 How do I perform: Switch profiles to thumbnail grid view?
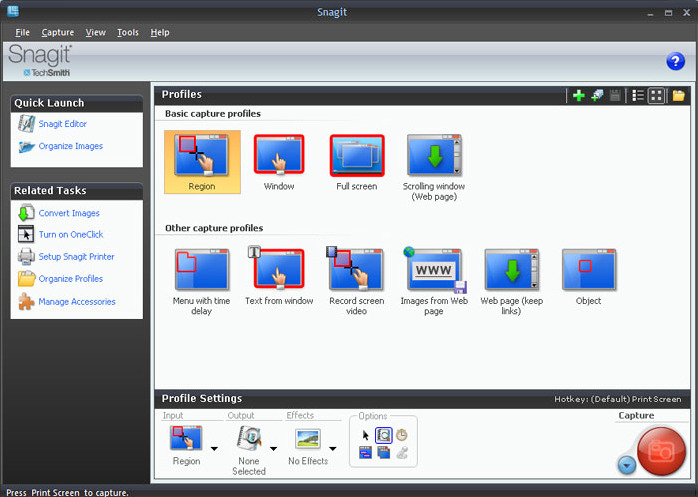(x=657, y=95)
